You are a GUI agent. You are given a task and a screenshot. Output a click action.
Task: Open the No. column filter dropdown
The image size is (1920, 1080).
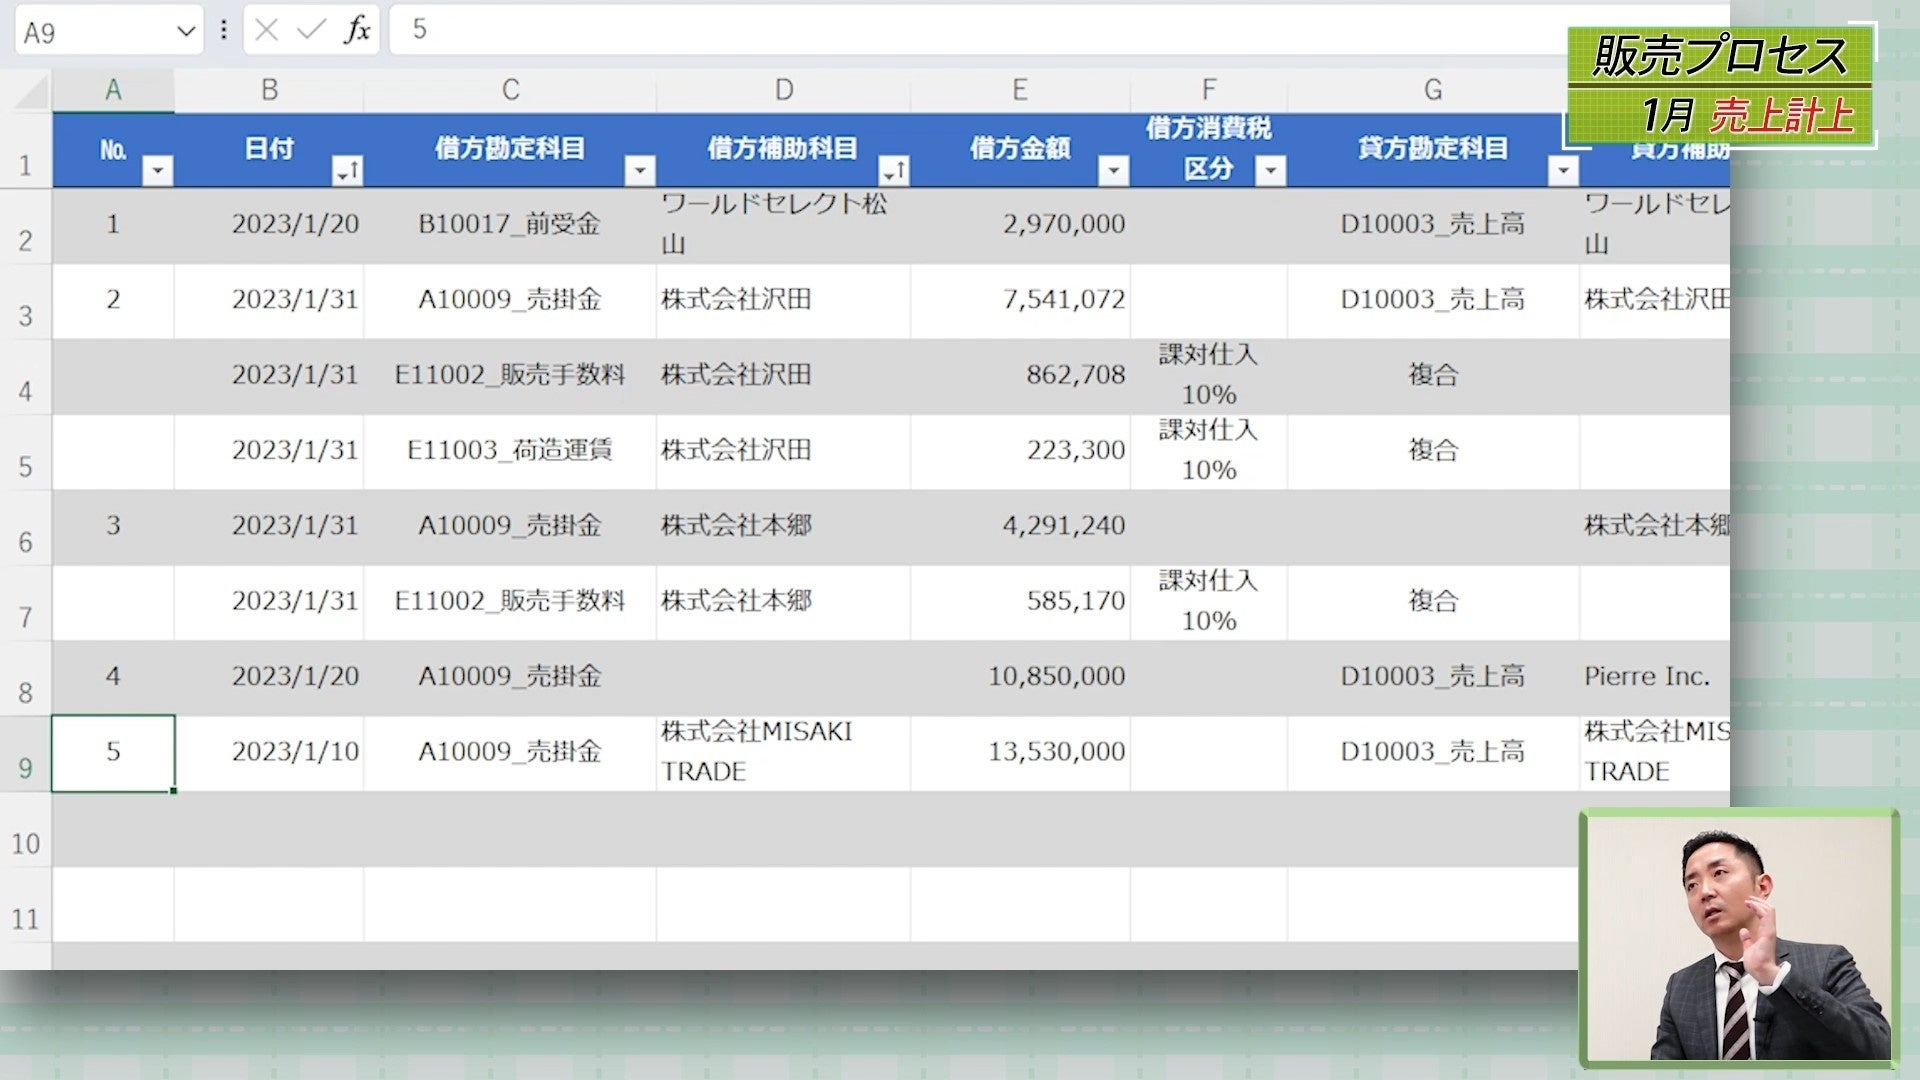(x=157, y=171)
